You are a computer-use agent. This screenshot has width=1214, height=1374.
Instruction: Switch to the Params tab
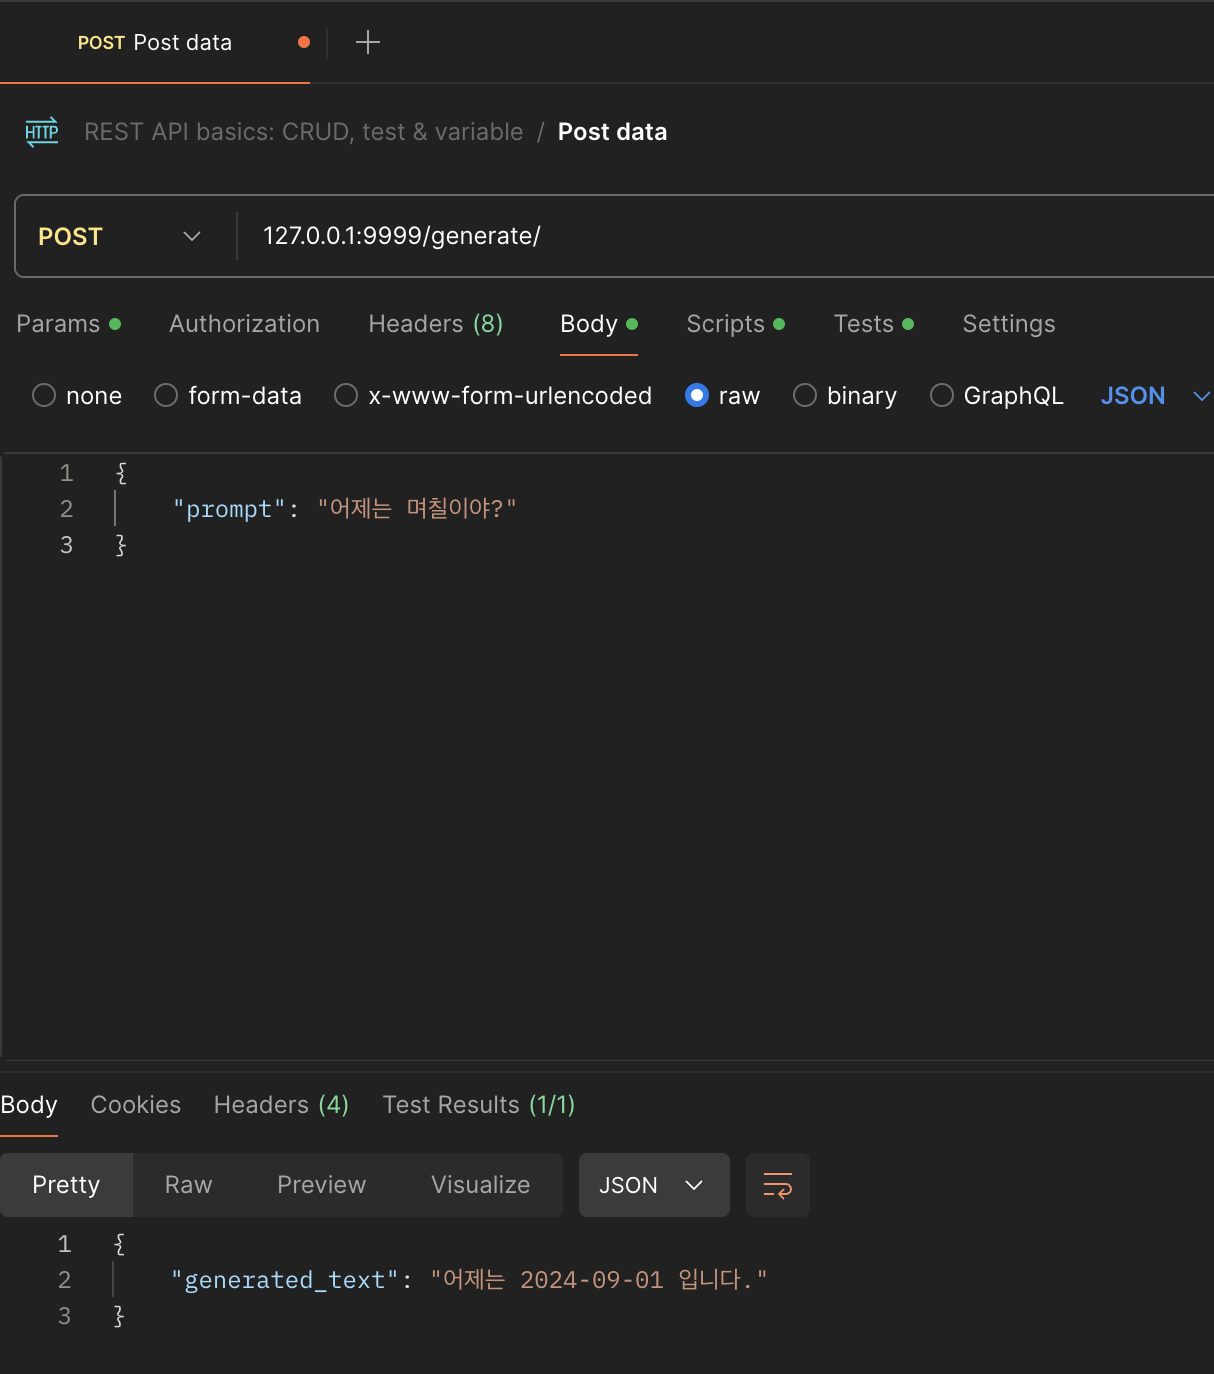[68, 324]
